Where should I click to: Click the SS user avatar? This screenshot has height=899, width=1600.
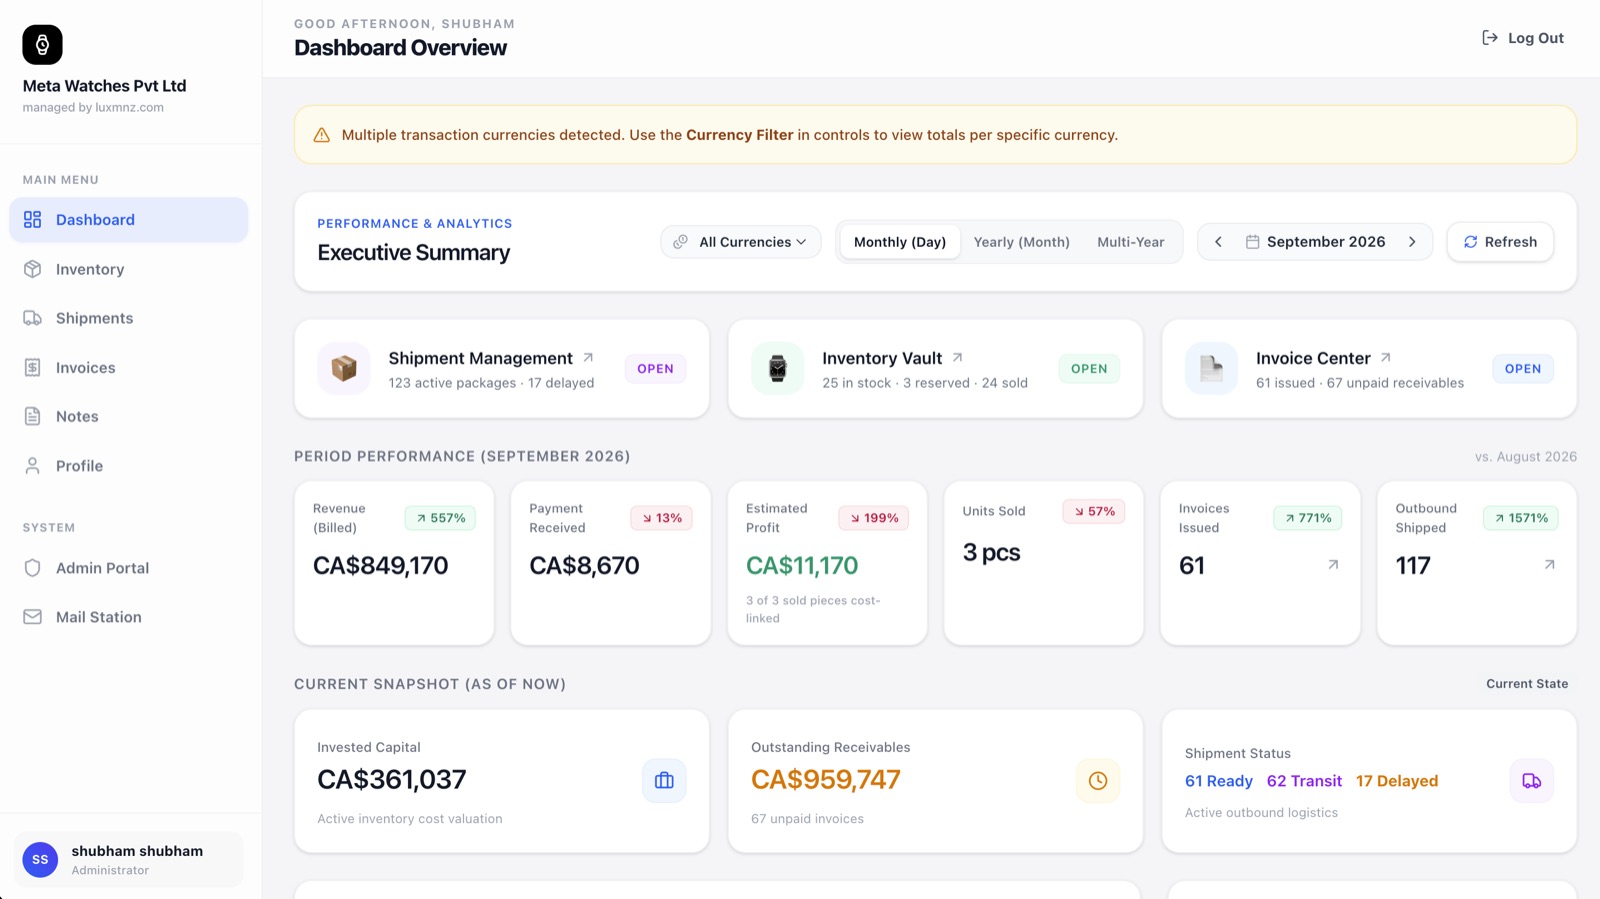coord(40,859)
